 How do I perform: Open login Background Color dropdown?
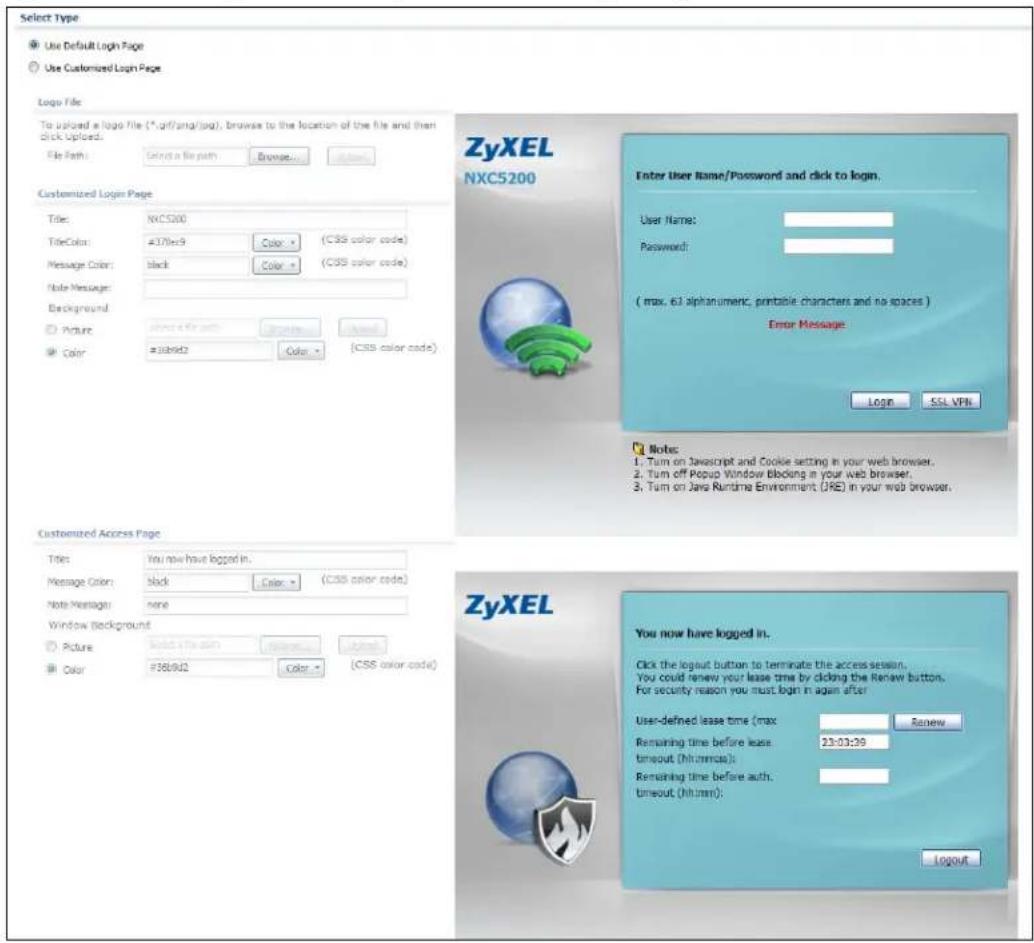(301, 351)
